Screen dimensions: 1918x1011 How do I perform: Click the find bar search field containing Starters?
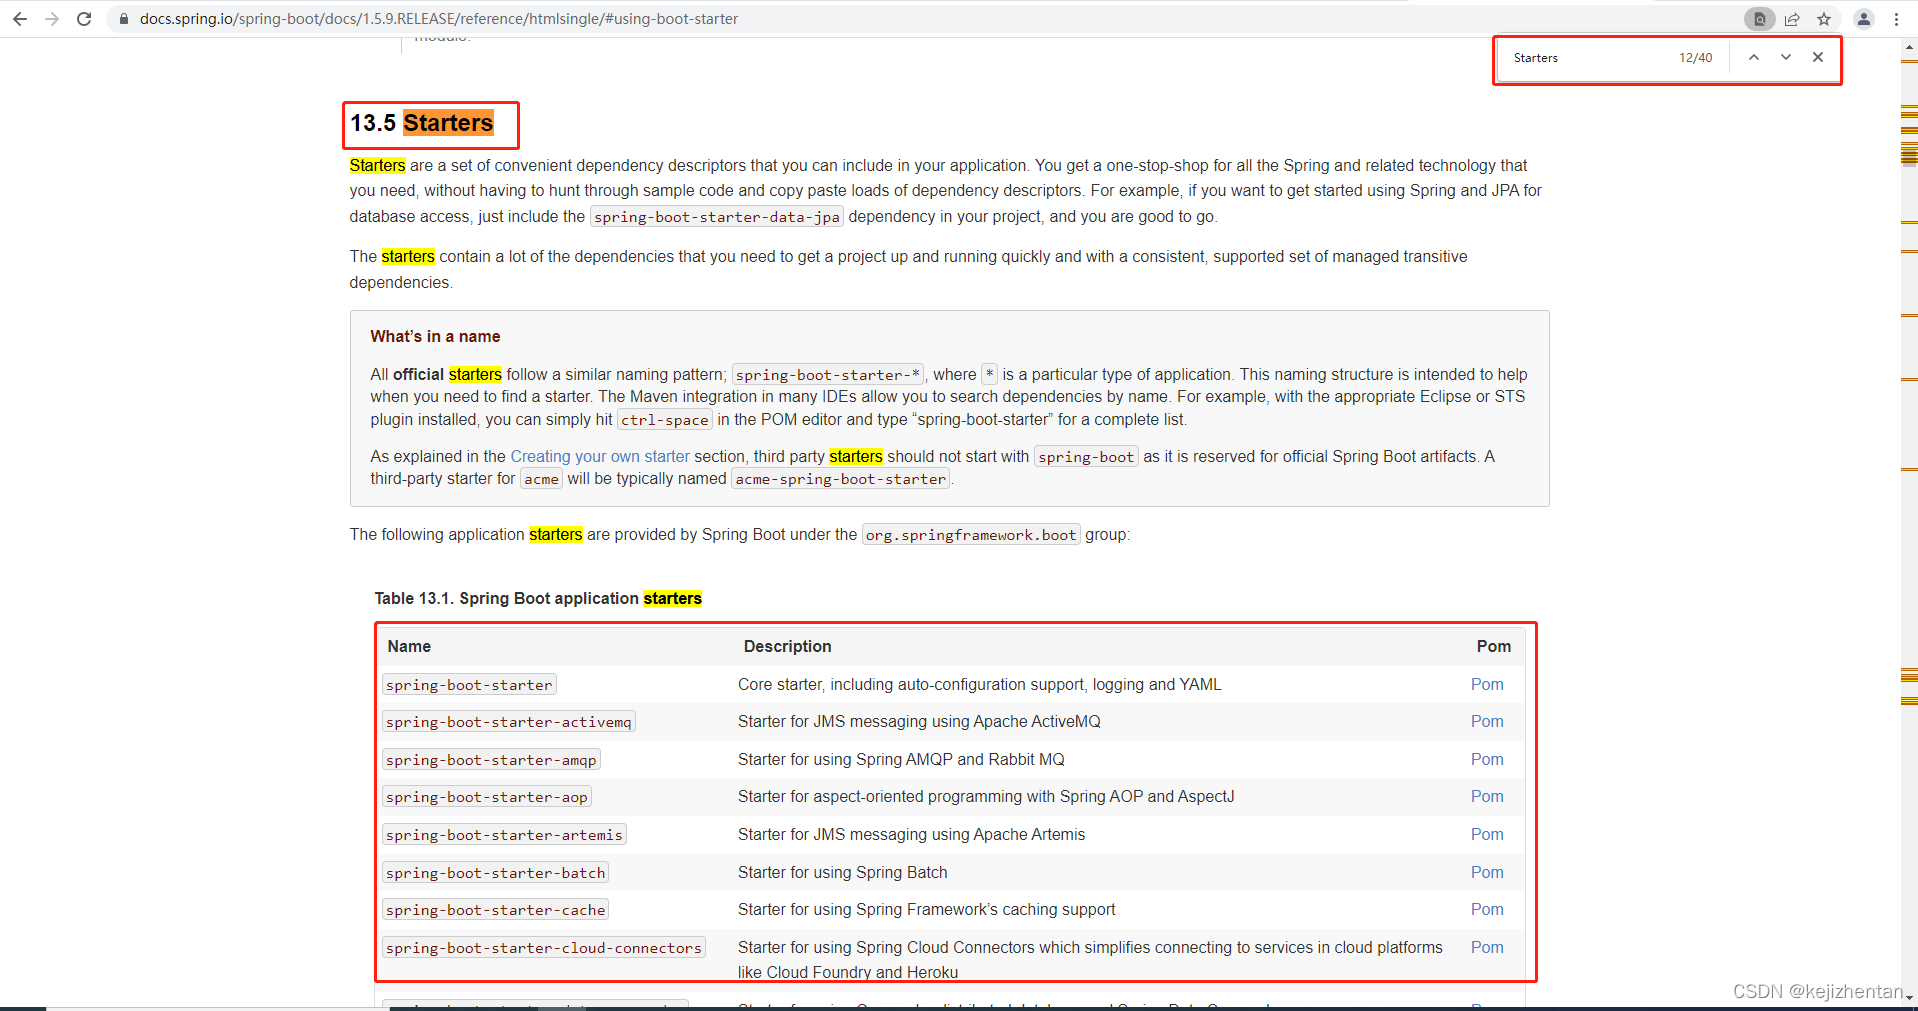click(x=1590, y=58)
